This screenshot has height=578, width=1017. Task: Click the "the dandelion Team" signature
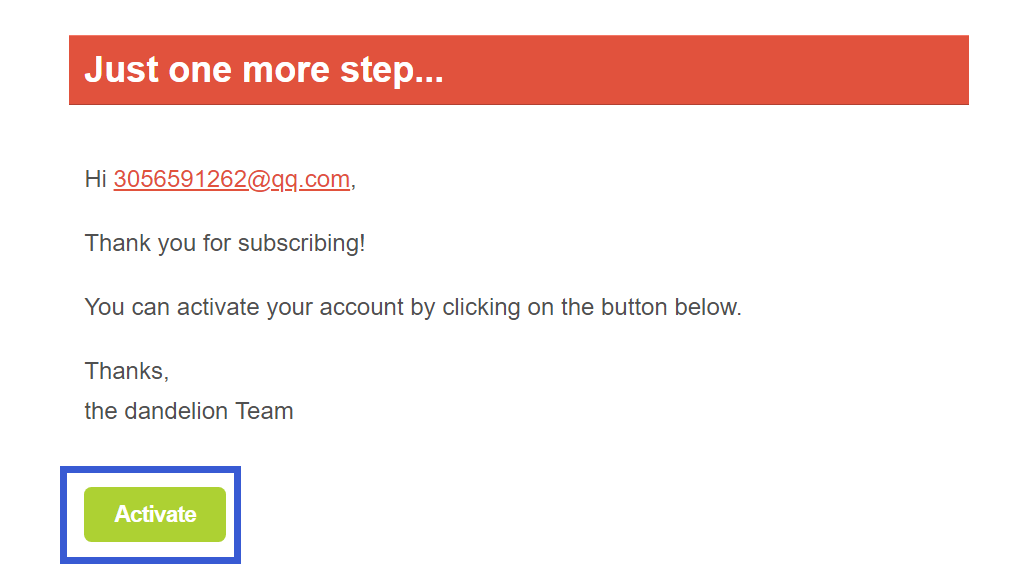(189, 411)
